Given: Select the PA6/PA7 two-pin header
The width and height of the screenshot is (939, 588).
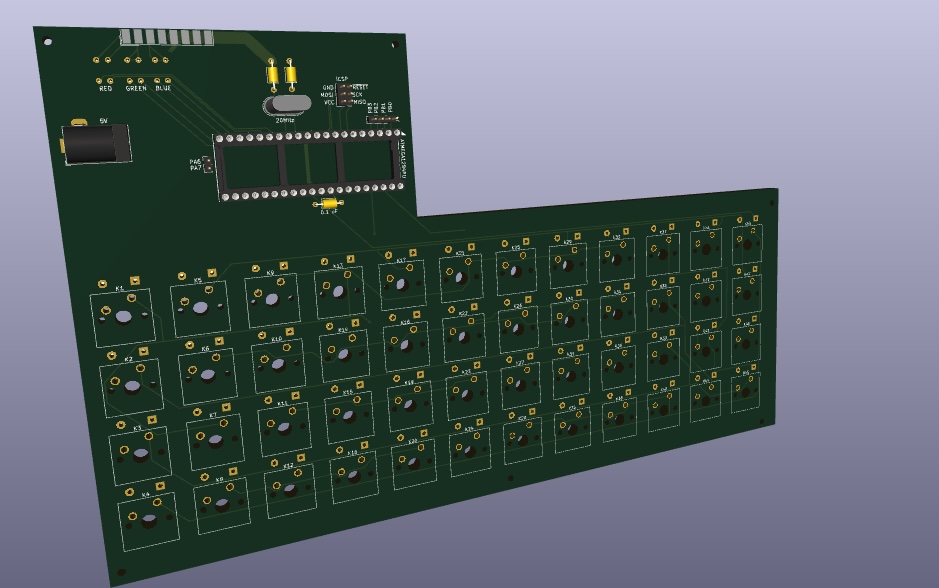Looking at the screenshot, I should point(207,165).
